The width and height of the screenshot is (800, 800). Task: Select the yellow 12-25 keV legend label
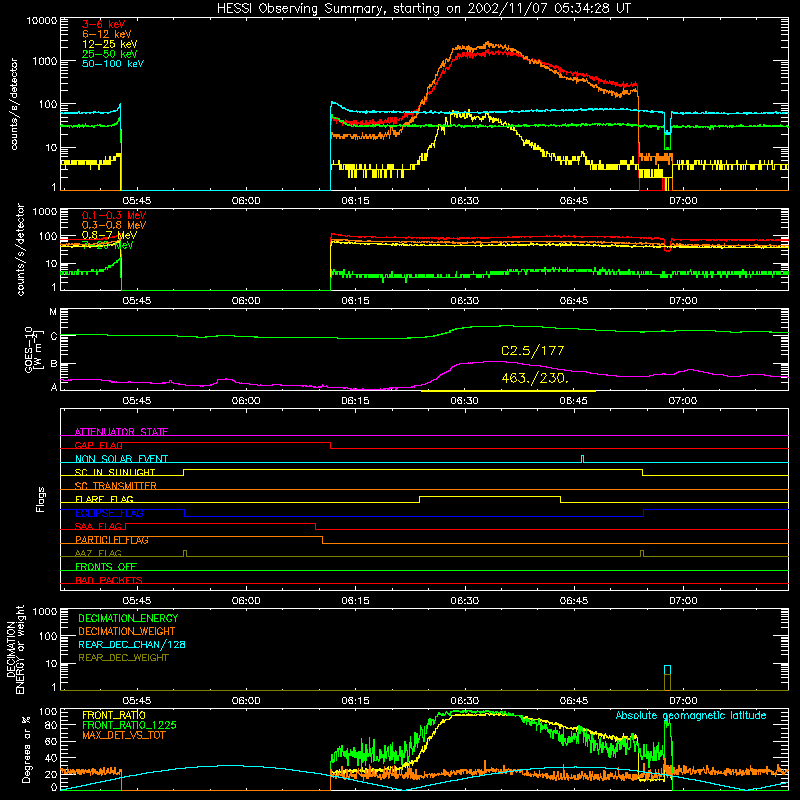point(110,44)
